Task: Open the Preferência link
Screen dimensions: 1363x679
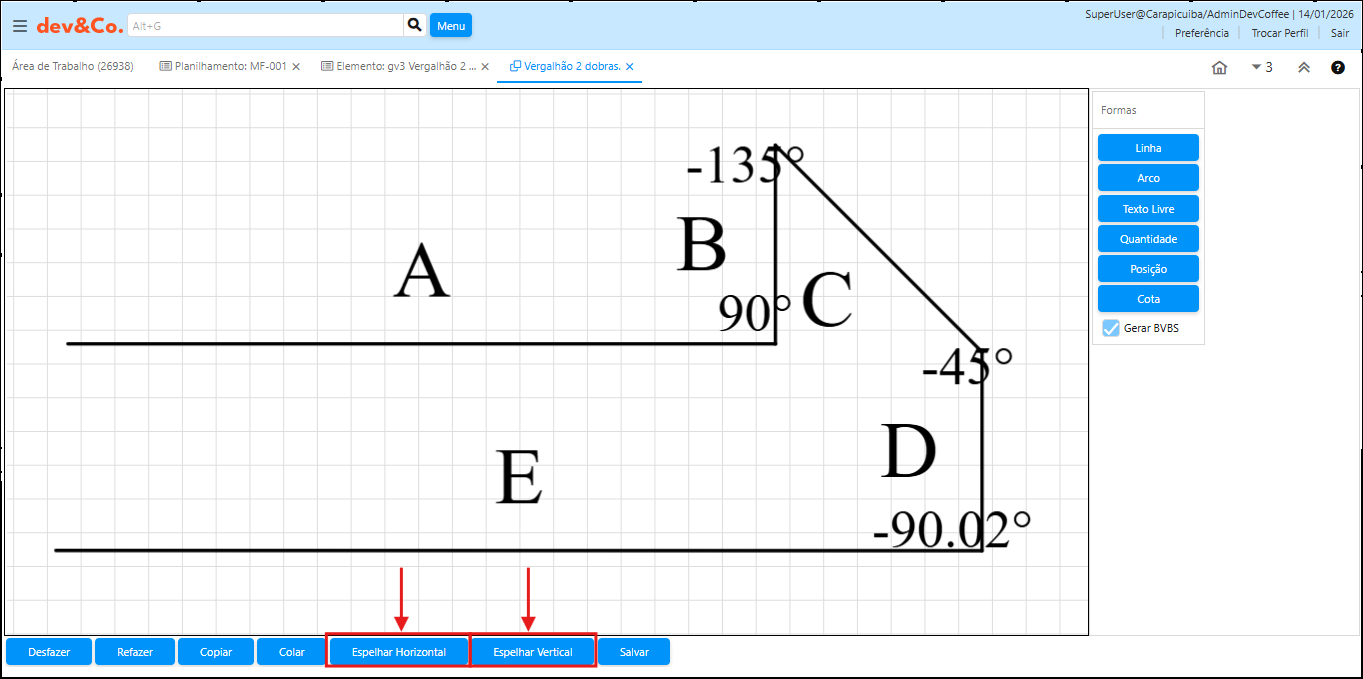Action: [x=1201, y=33]
